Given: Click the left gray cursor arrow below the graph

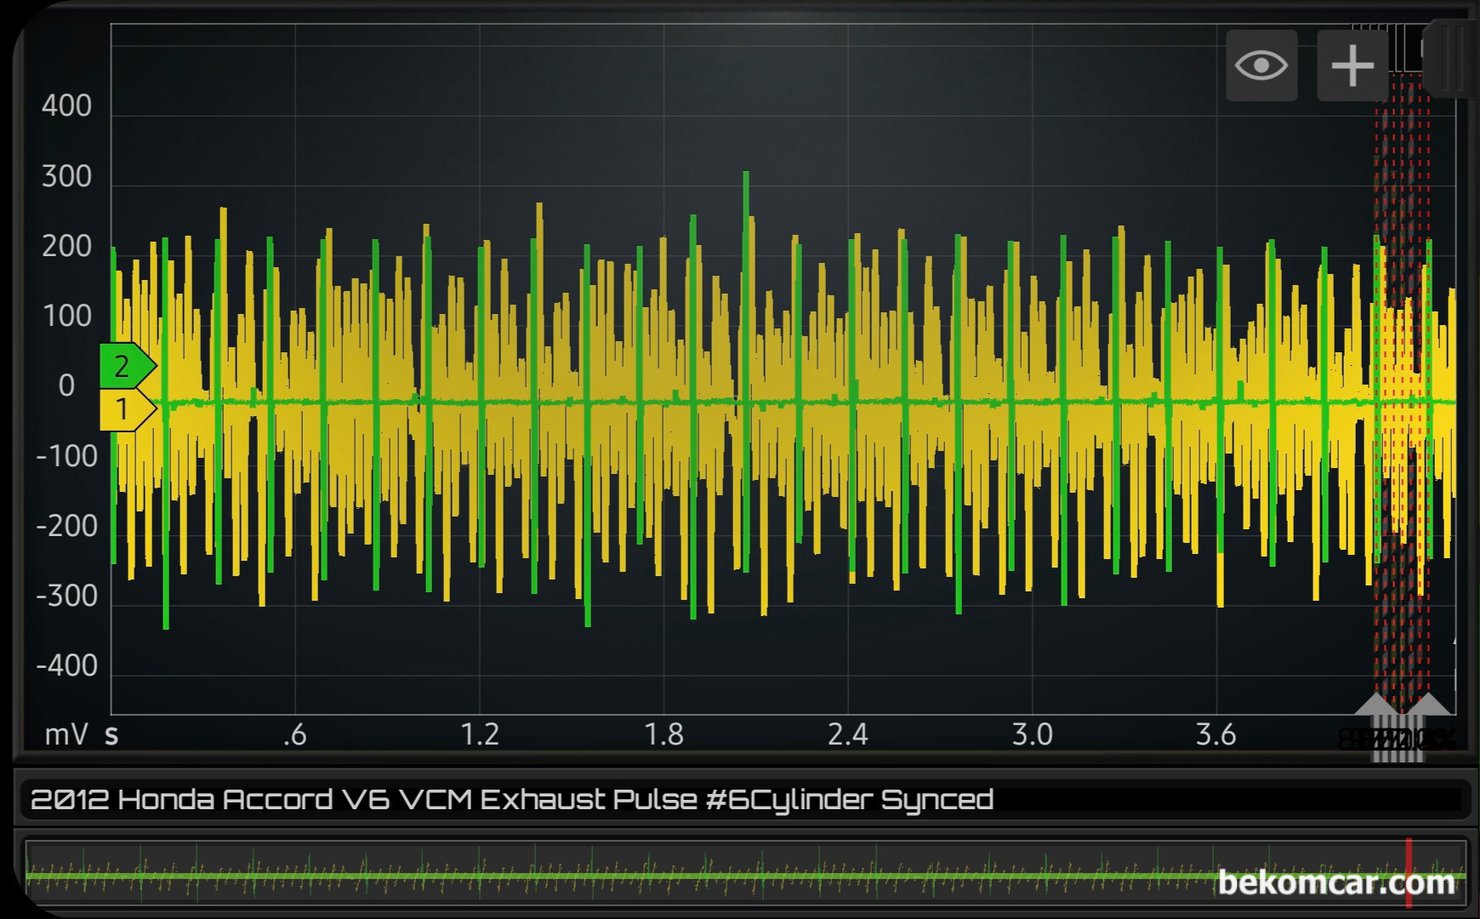Looking at the screenshot, I should click(x=1378, y=707).
